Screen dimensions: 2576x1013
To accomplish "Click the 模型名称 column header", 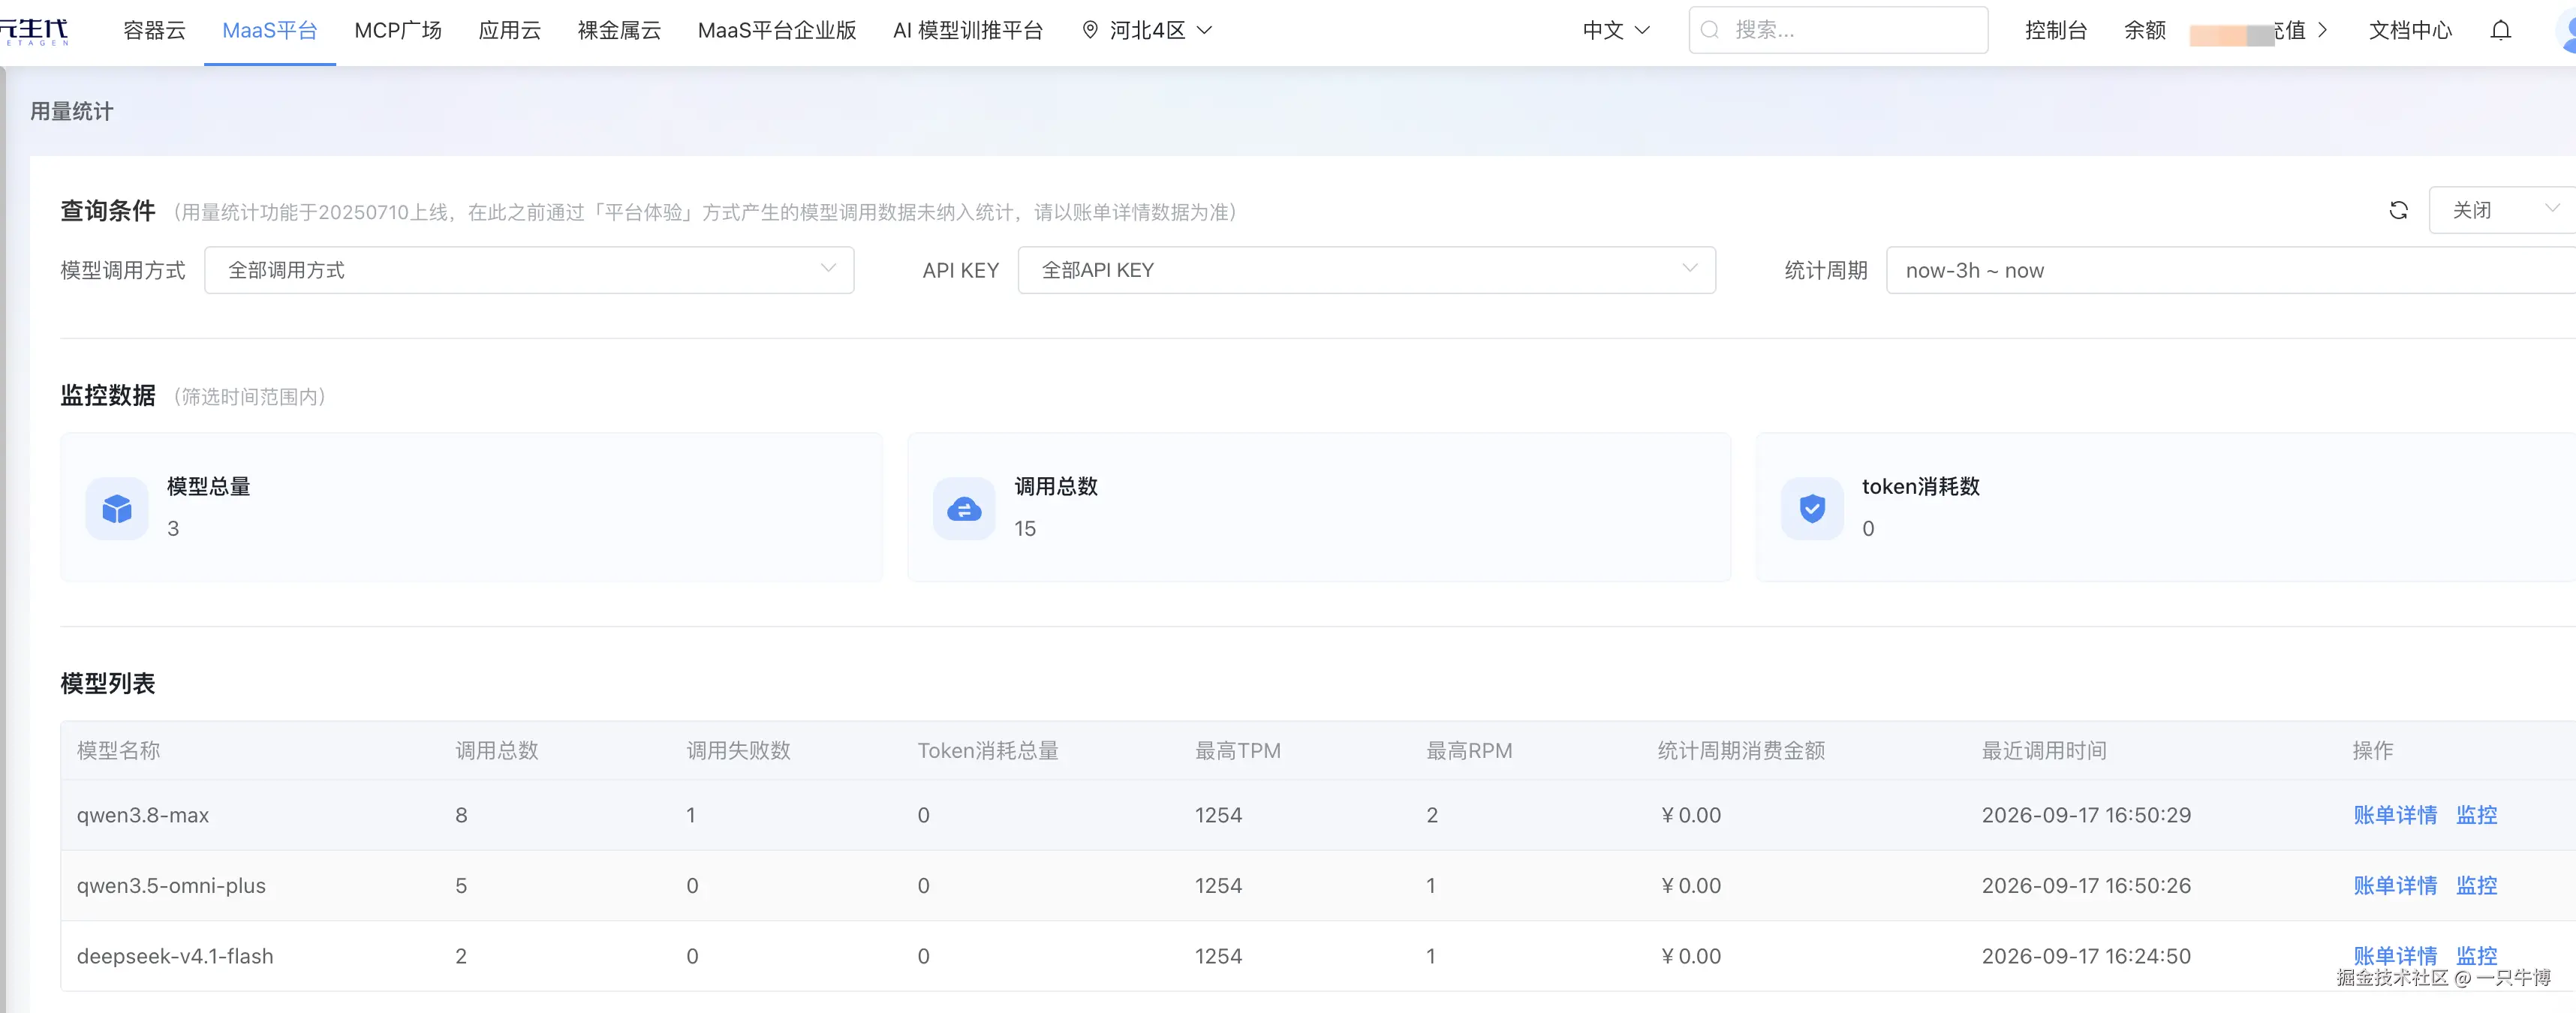I will tap(118, 750).
